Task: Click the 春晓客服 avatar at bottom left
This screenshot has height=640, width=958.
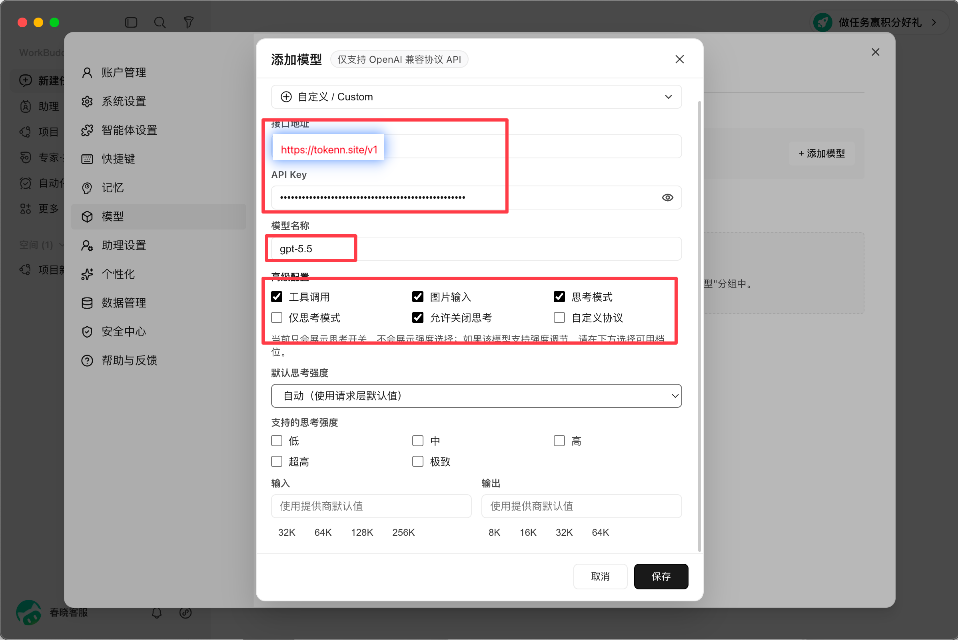Action: tap(29, 613)
